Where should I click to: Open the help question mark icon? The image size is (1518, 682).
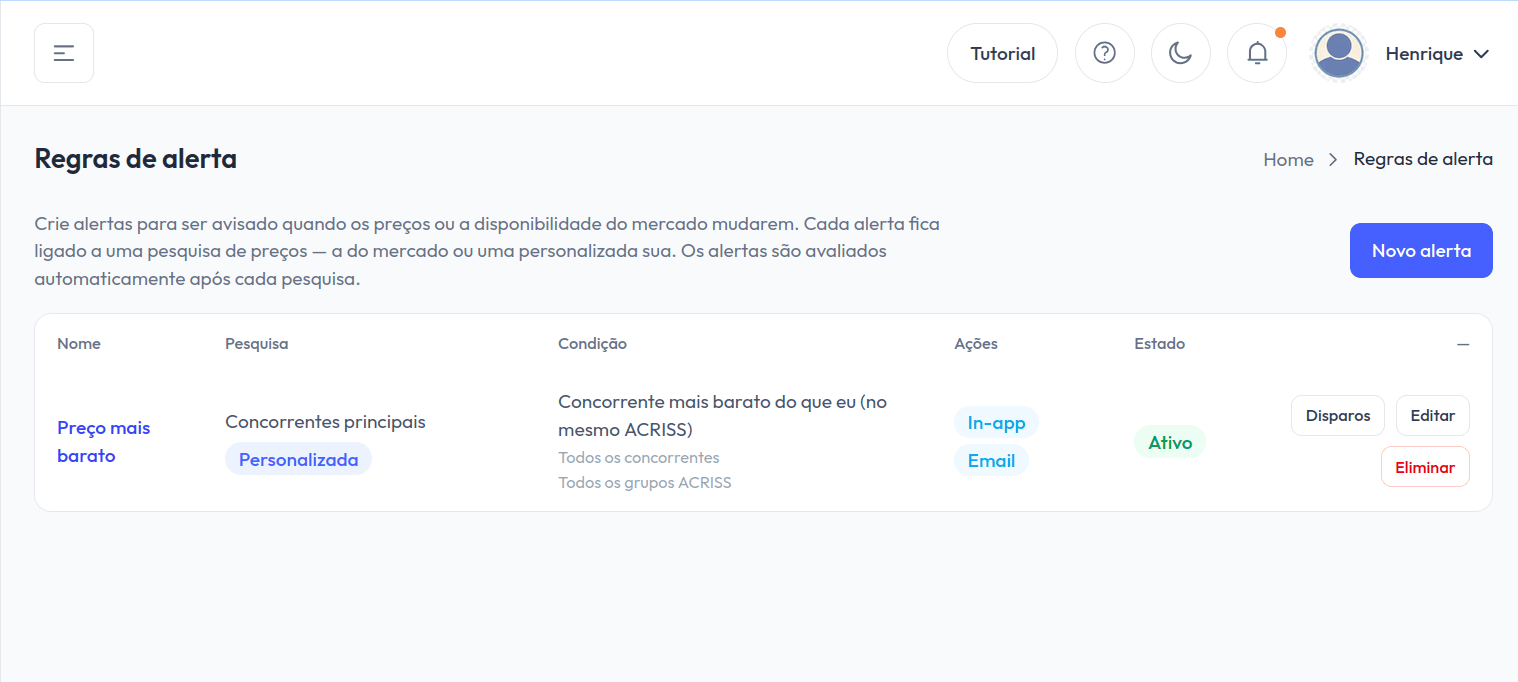(1105, 53)
